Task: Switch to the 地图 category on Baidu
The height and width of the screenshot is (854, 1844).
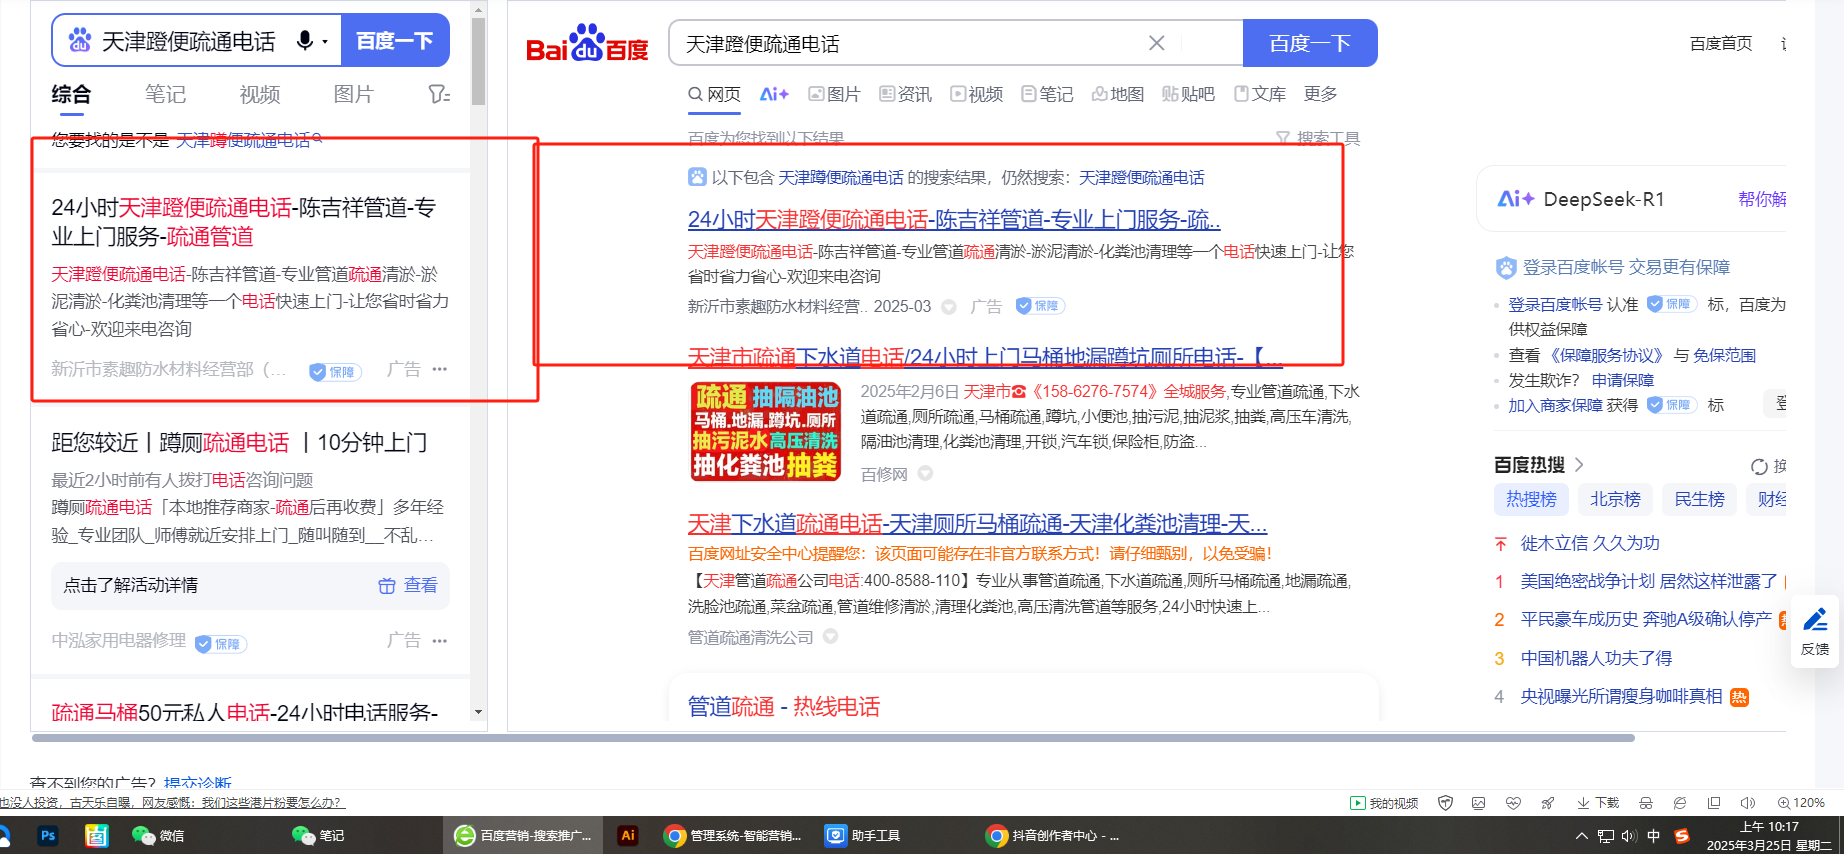Action: [1117, 94]
